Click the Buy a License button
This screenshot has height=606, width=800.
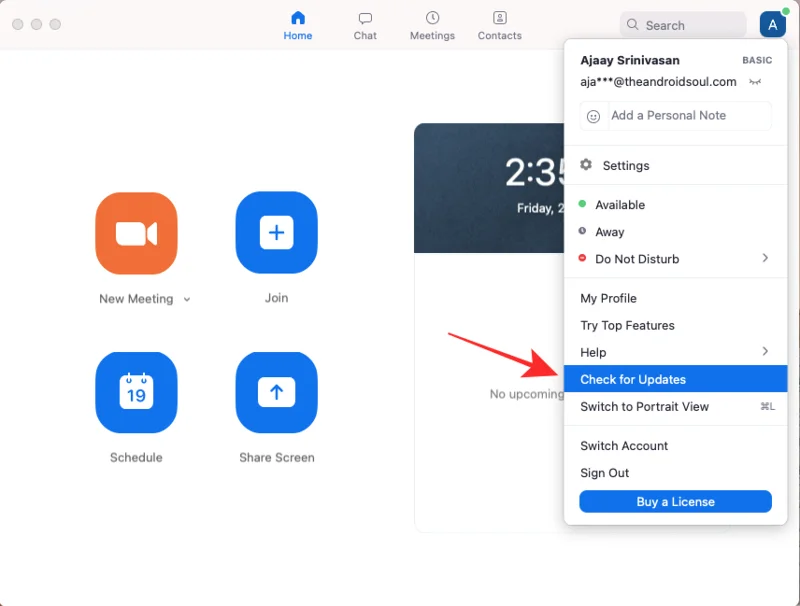675,502
